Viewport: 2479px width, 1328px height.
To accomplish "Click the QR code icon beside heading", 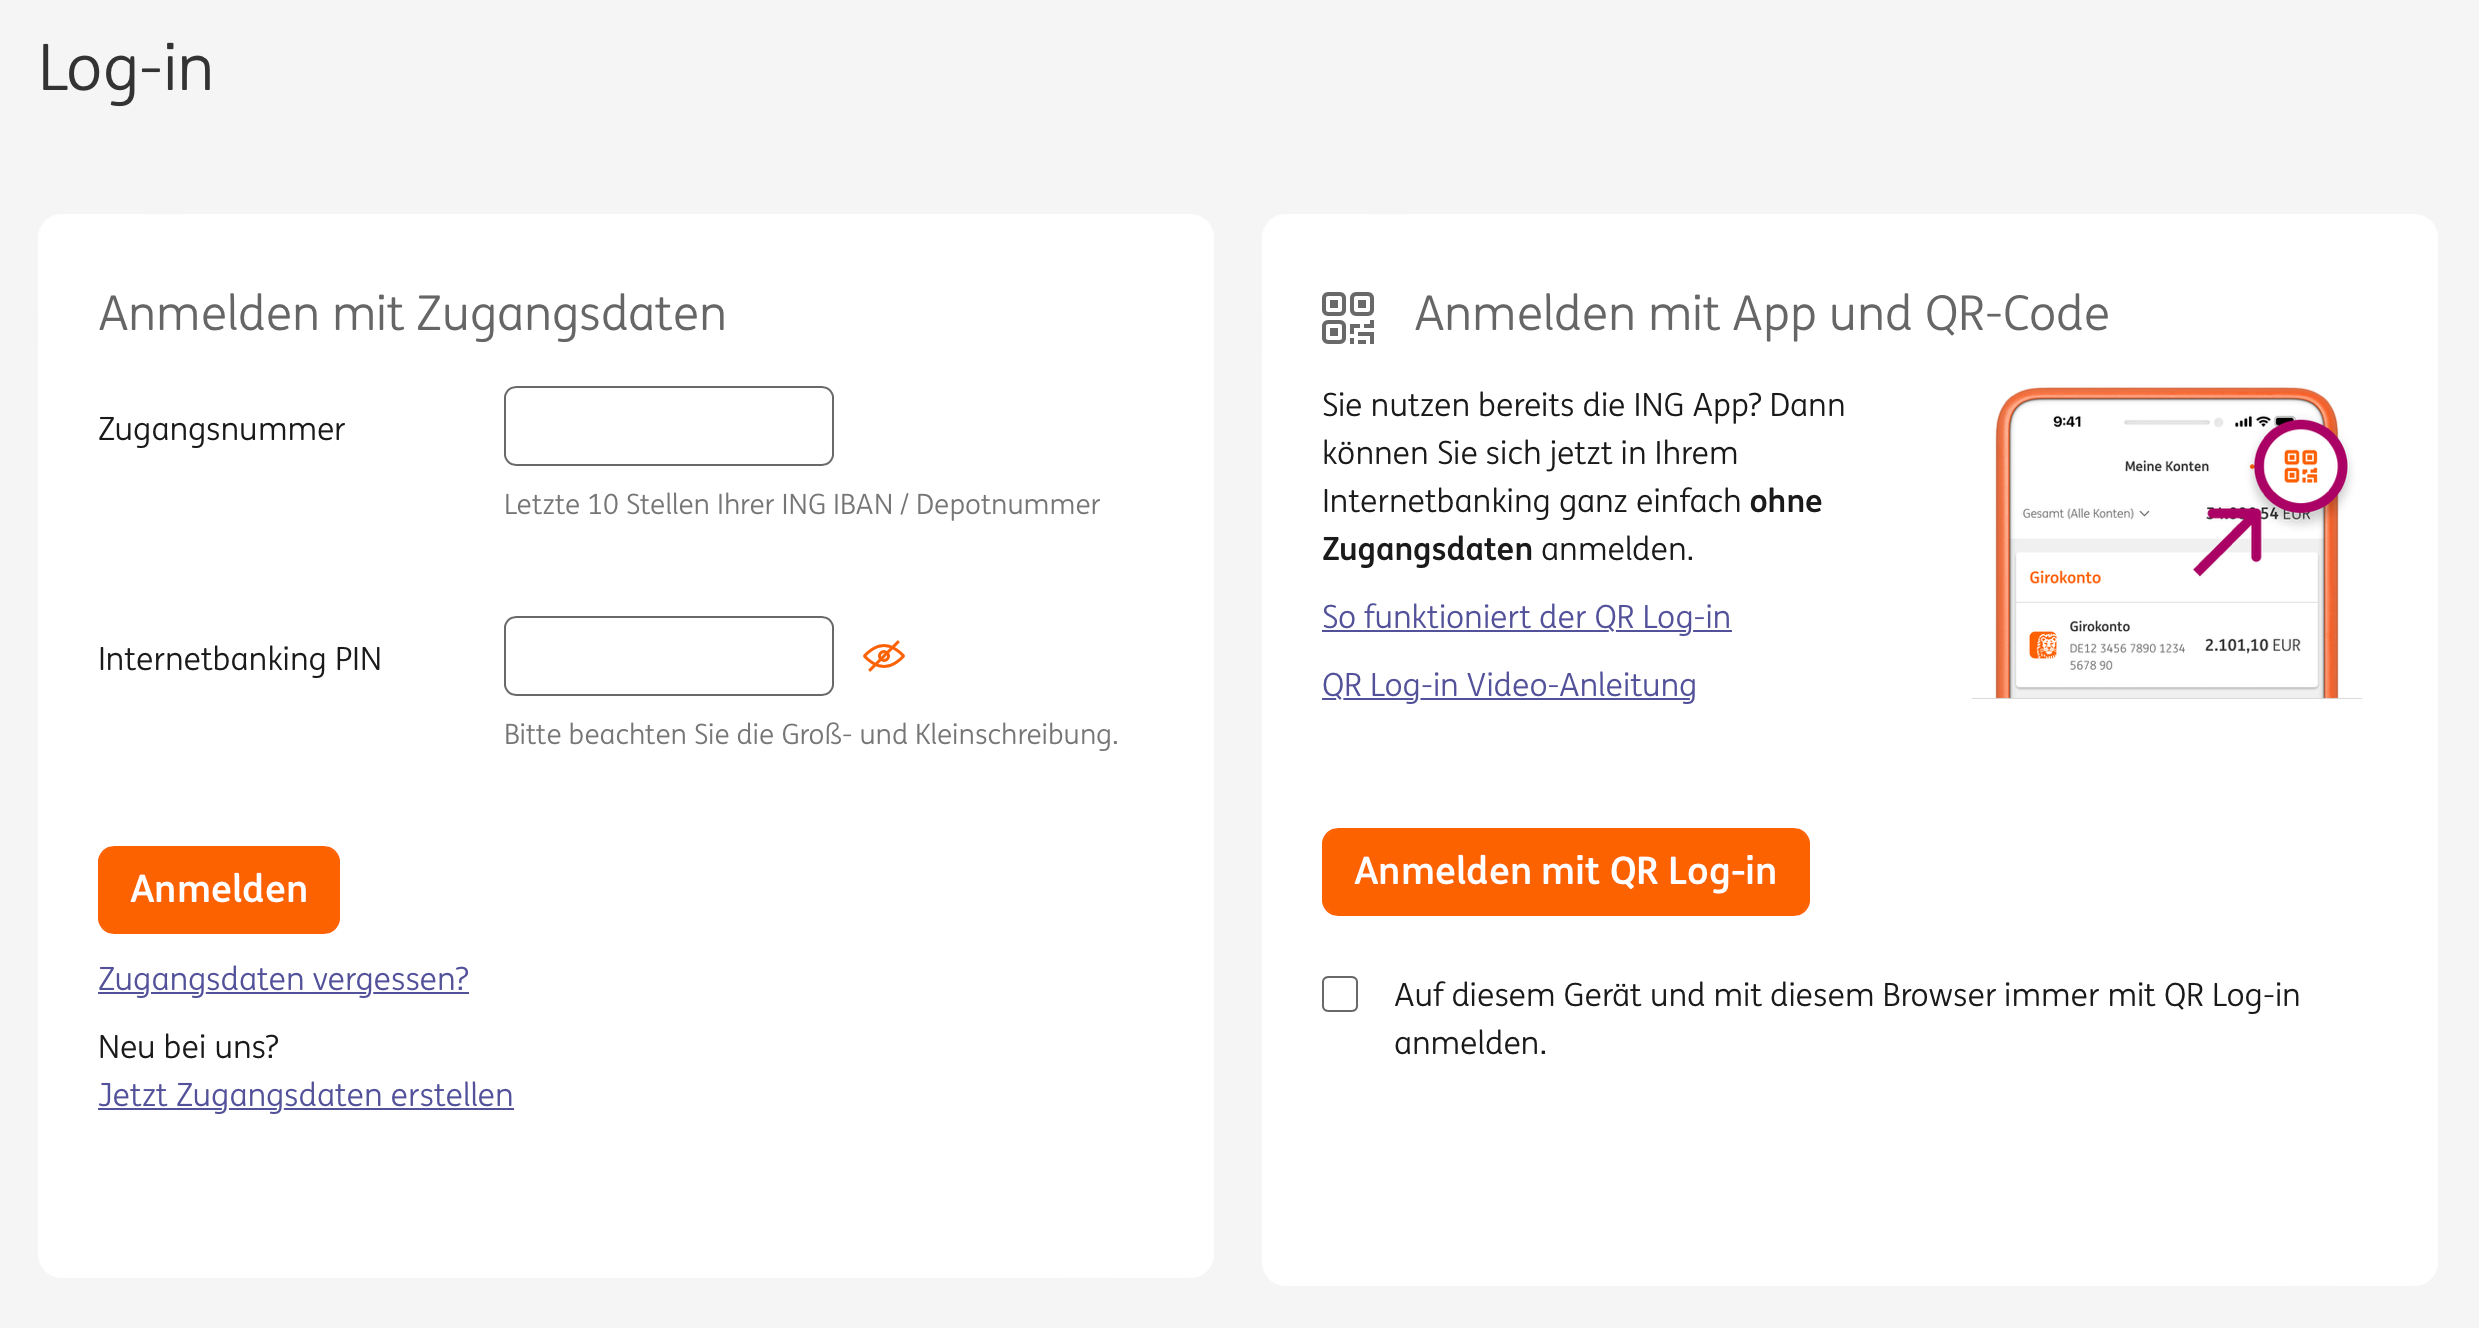I will [x=1348, y=318].
